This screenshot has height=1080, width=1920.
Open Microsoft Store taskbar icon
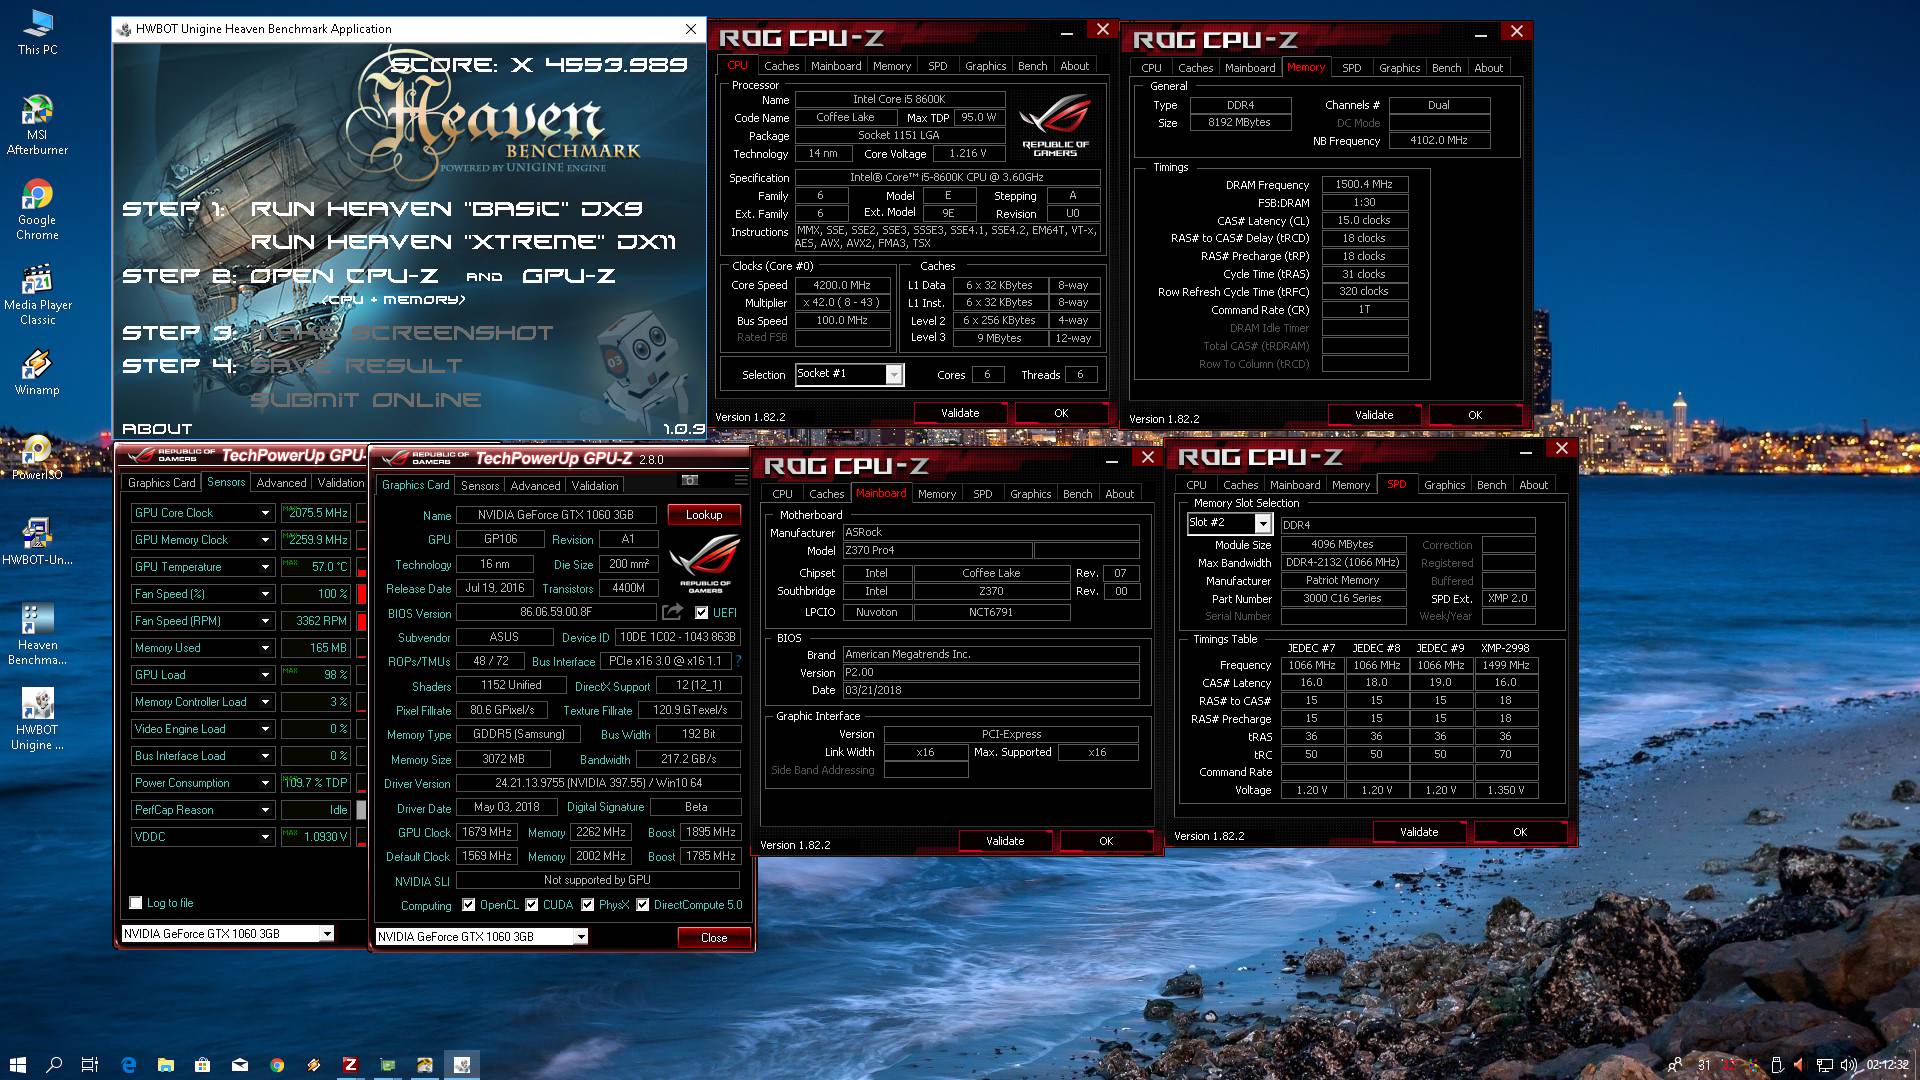(202, 1065)
